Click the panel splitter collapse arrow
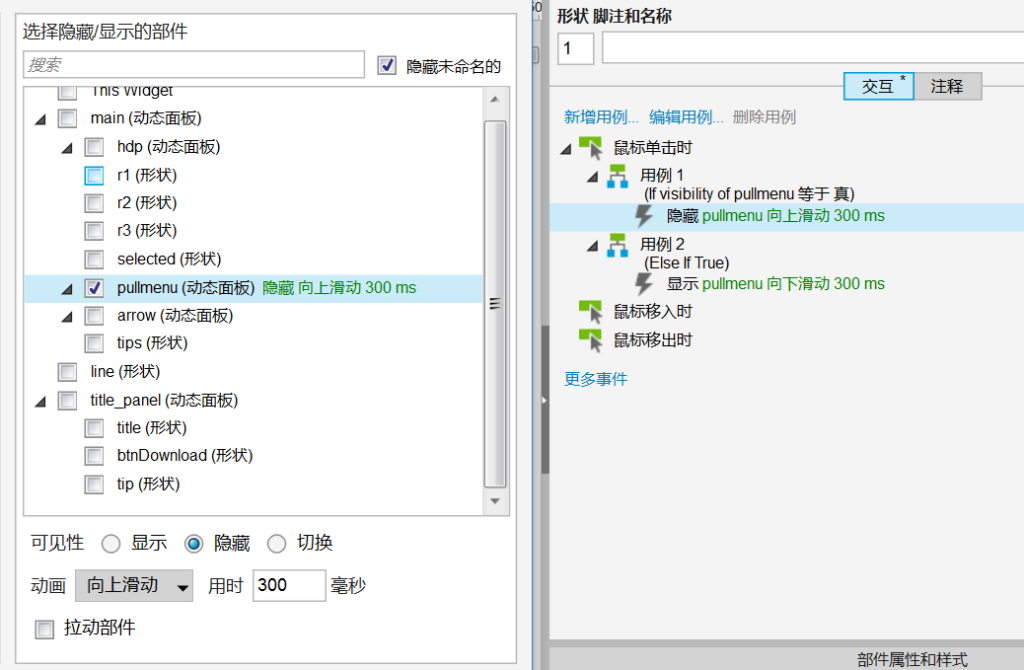This screenshot has height=670, width=1024. (x=544, y=400)
